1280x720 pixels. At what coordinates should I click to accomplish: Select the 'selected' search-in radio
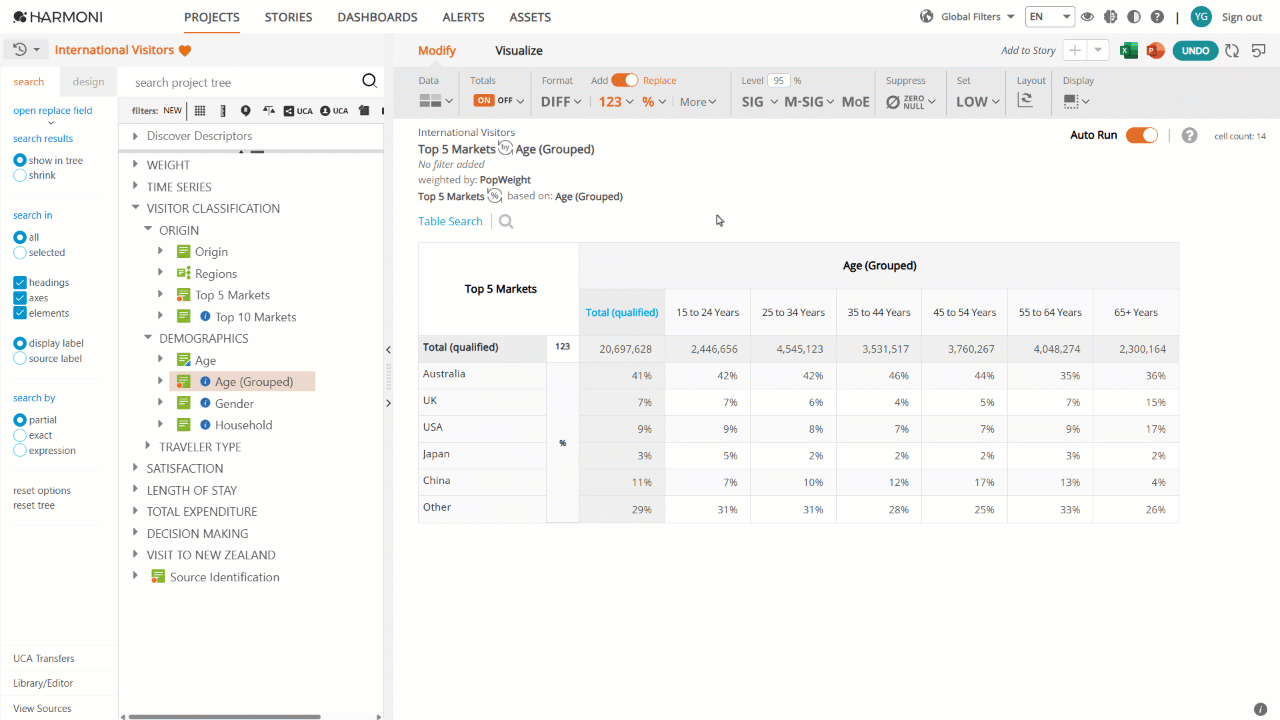coord(20,252)
